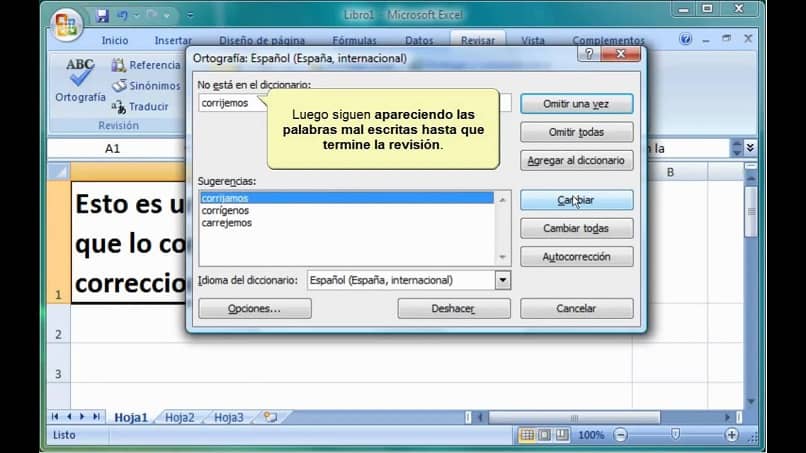Close the Ortografía dialog
This screenshot has width=806, height=453.
click(x=620, y=54)
